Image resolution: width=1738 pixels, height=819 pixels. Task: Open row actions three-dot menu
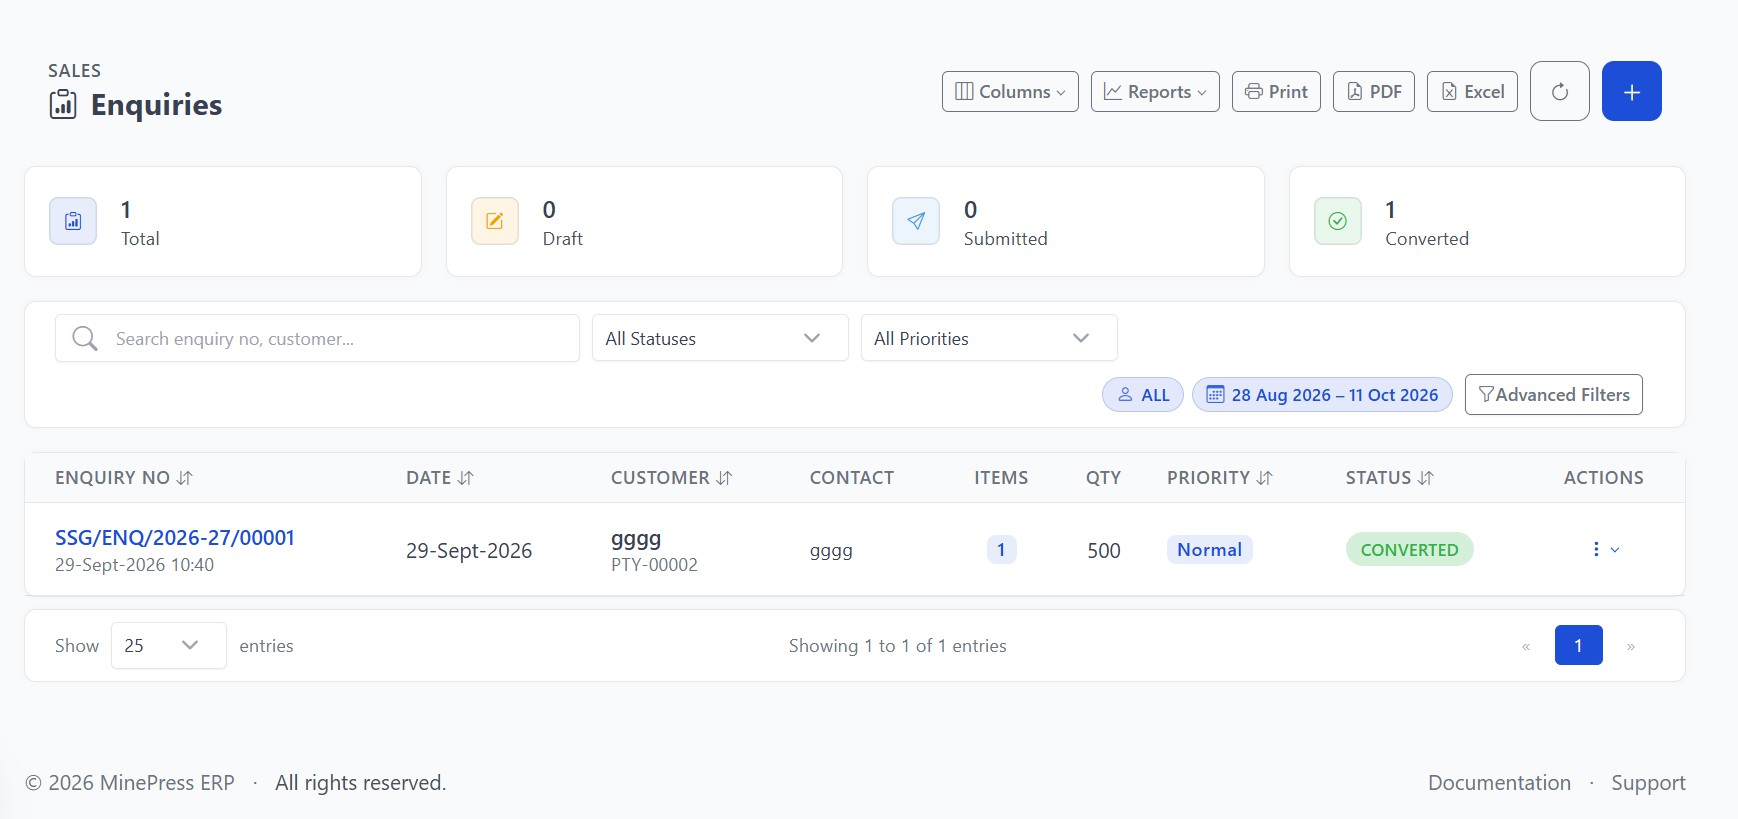[1605, 549]
